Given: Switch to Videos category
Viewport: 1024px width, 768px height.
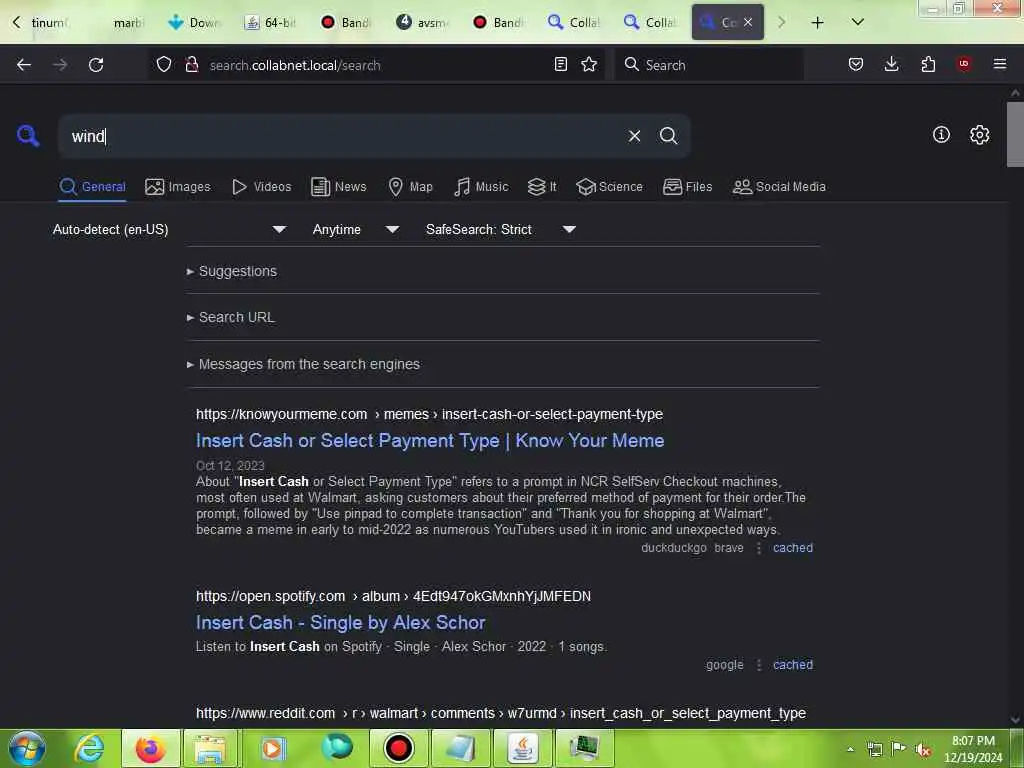Looking at the screenshot, I should (x=261, y=187).
